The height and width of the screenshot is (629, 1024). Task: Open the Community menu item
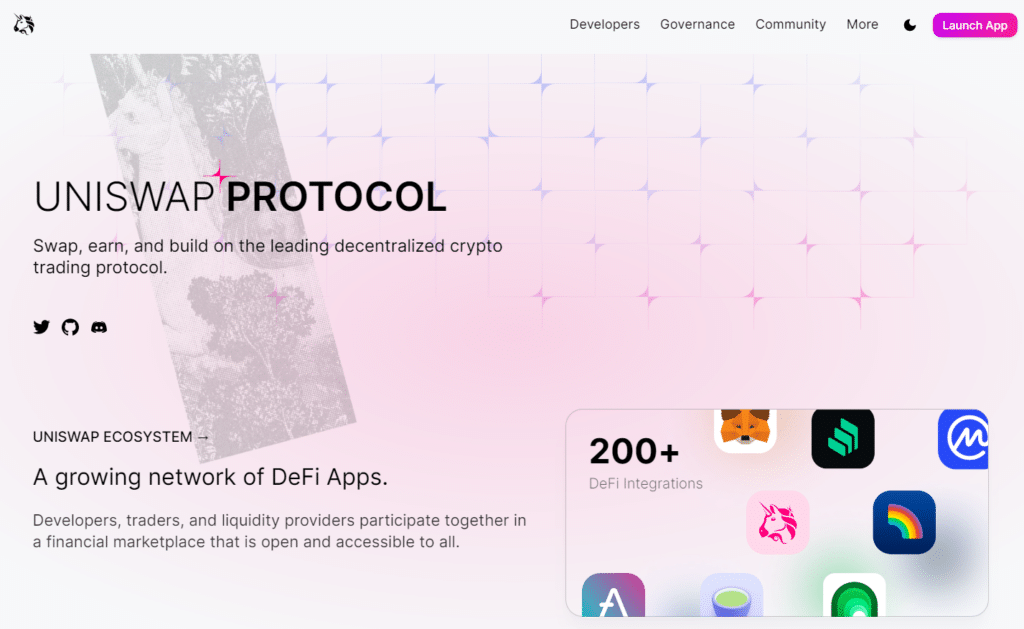pos(790,24)
